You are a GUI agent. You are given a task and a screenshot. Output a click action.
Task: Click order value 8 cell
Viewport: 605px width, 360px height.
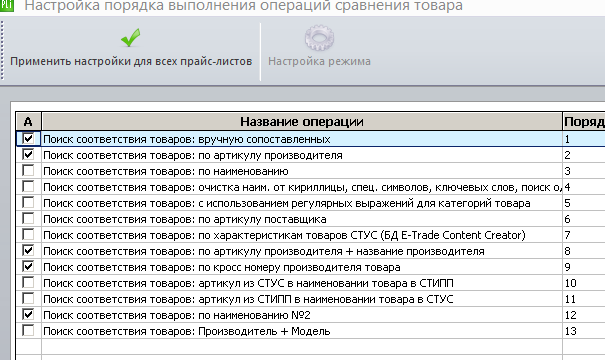click(584, 251)
